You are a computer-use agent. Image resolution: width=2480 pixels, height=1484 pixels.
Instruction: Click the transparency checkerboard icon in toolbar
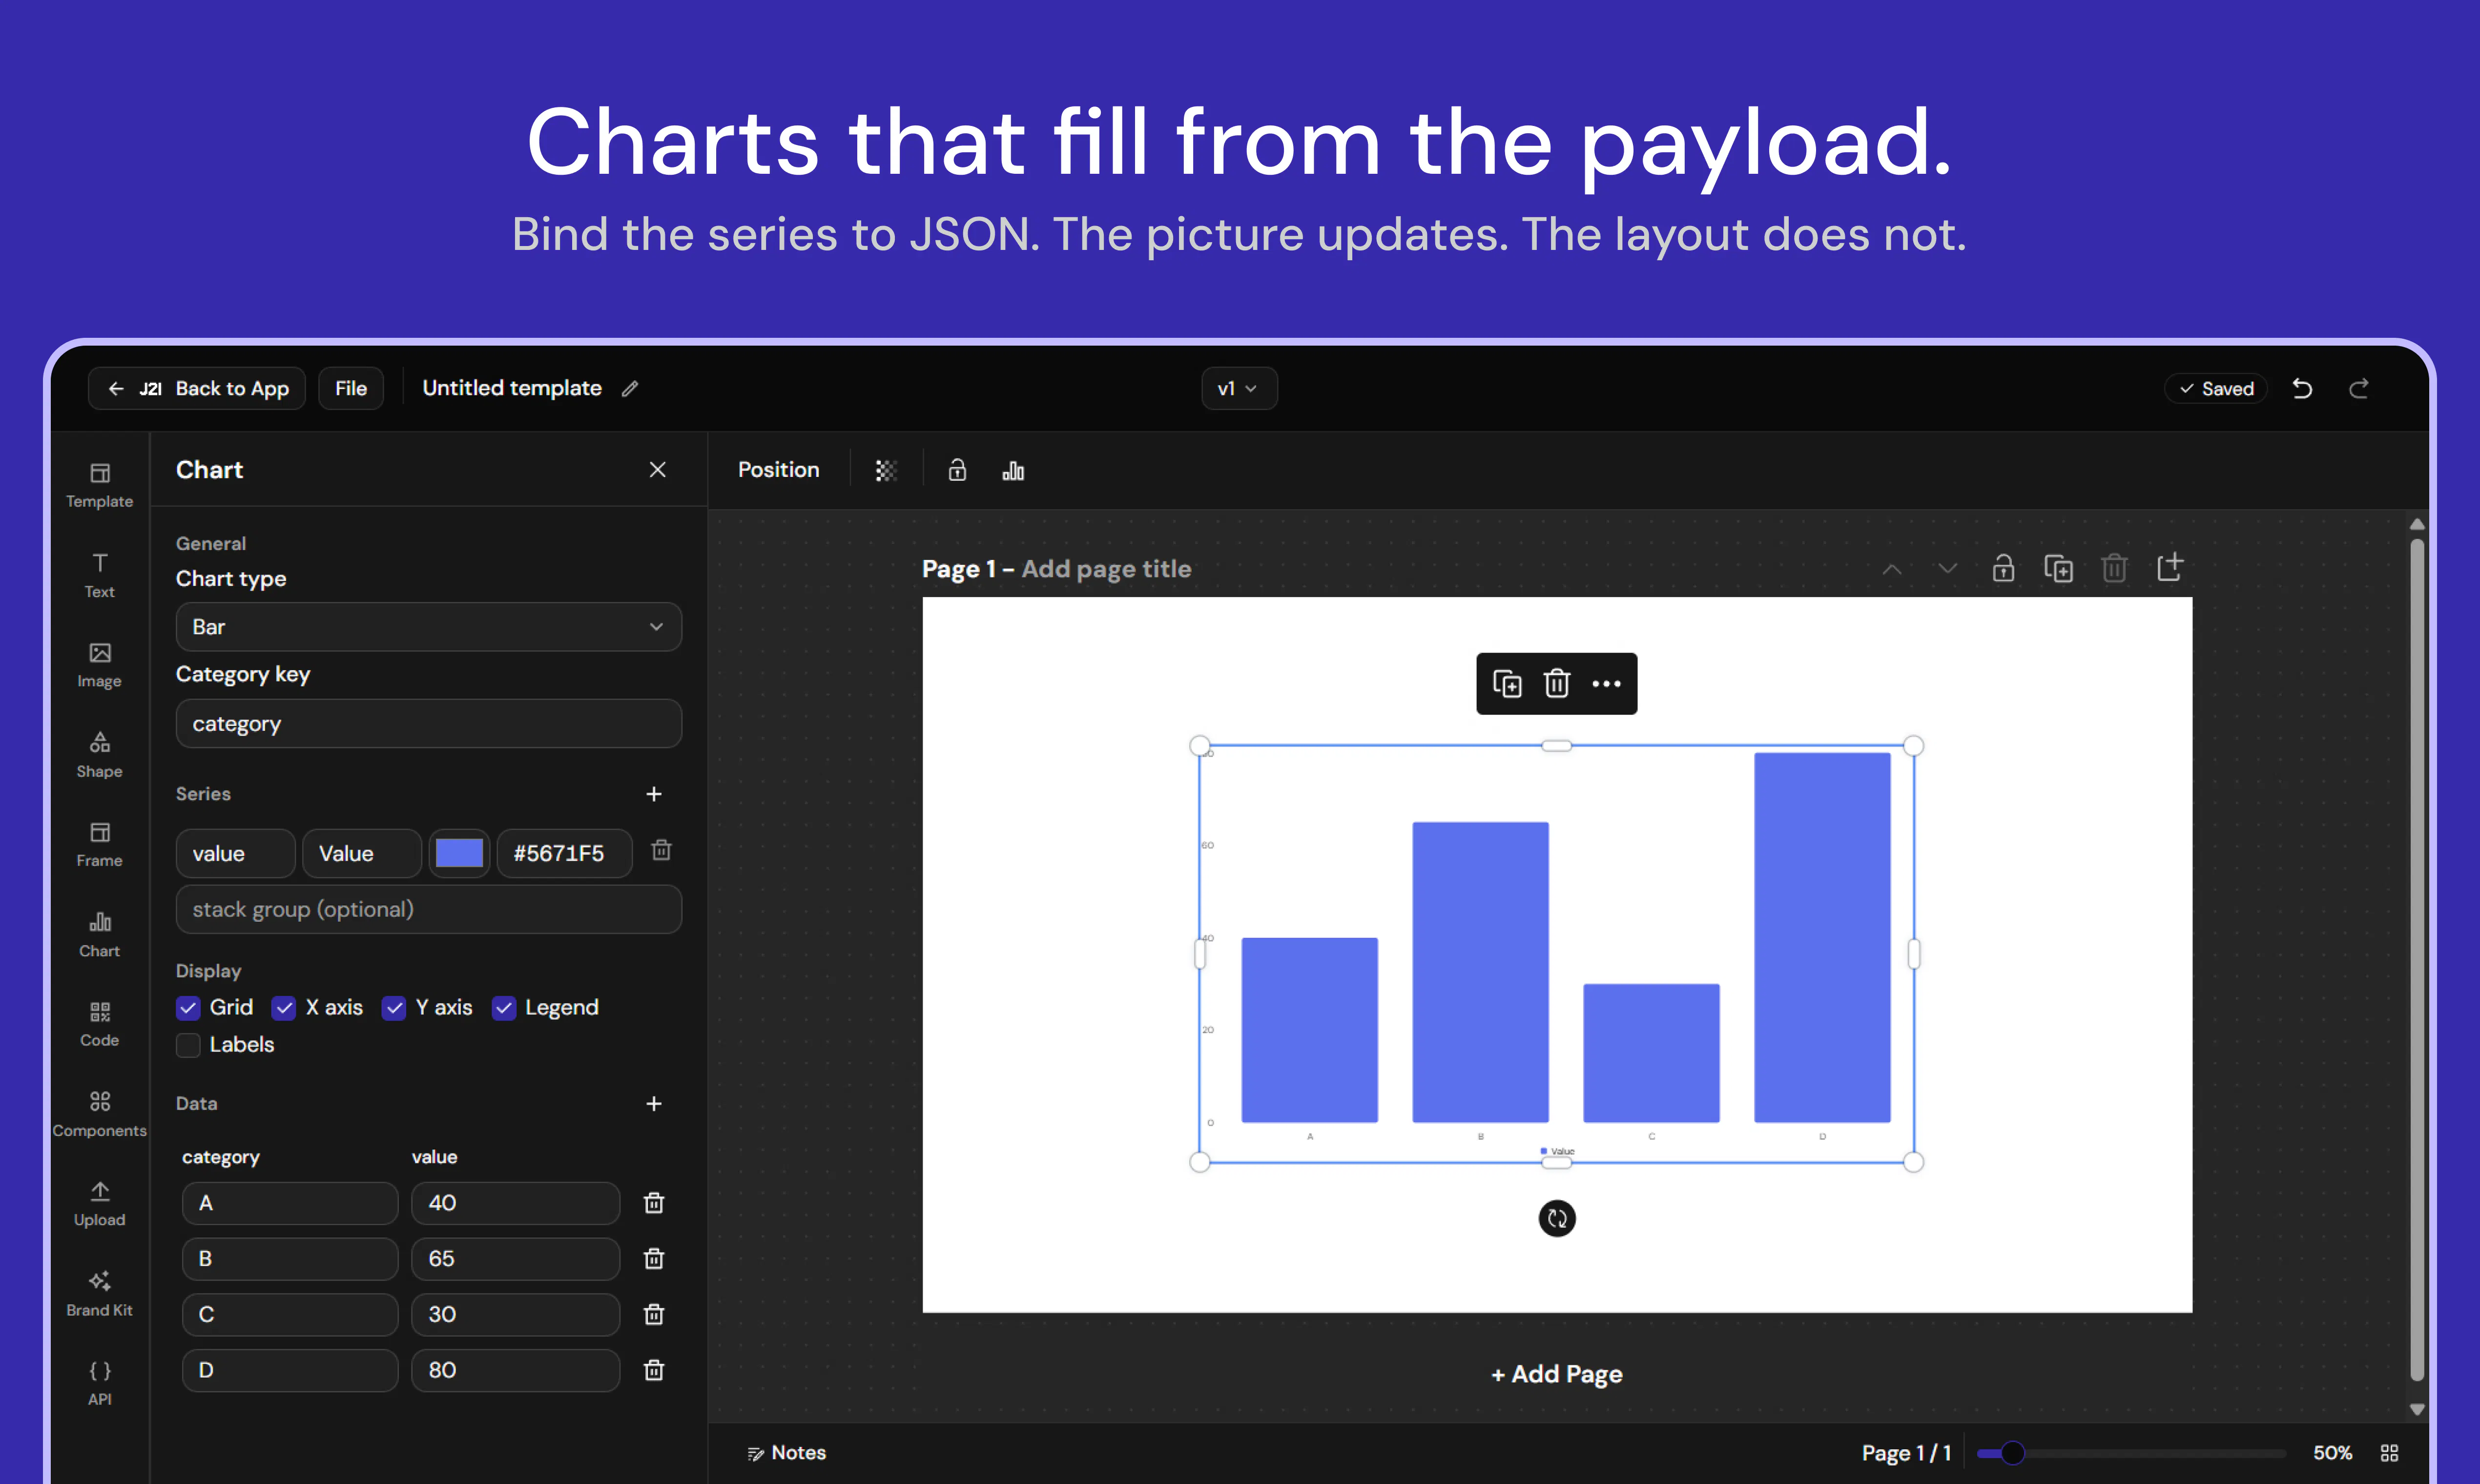[x=886, y=470]
